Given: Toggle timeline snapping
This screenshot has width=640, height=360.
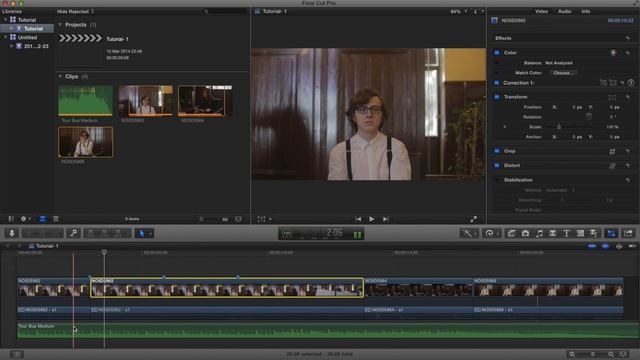Looking at the screenshot, I should pyautogui.click(x=632, y=246).
